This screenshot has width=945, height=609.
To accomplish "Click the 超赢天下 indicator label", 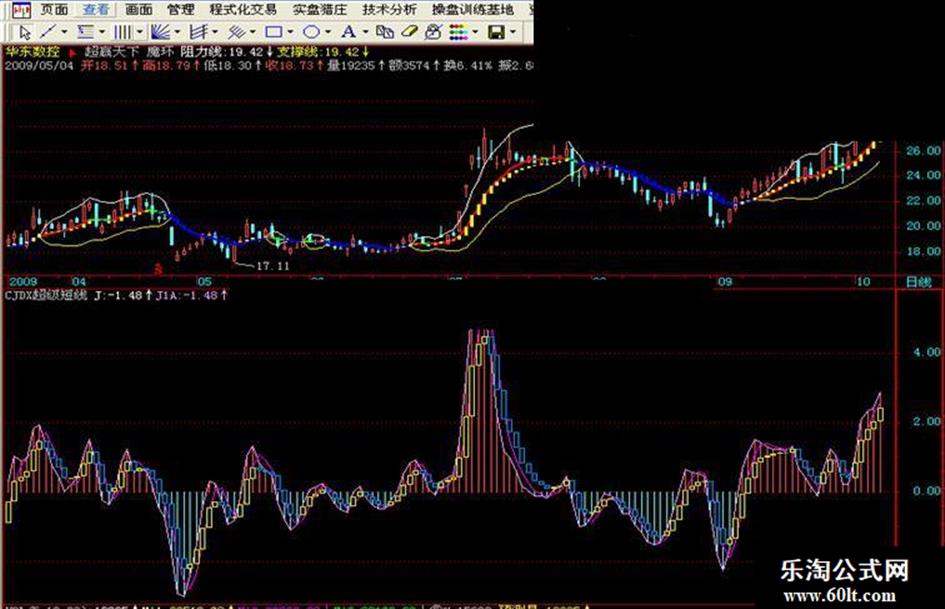I will click(111, 52).
